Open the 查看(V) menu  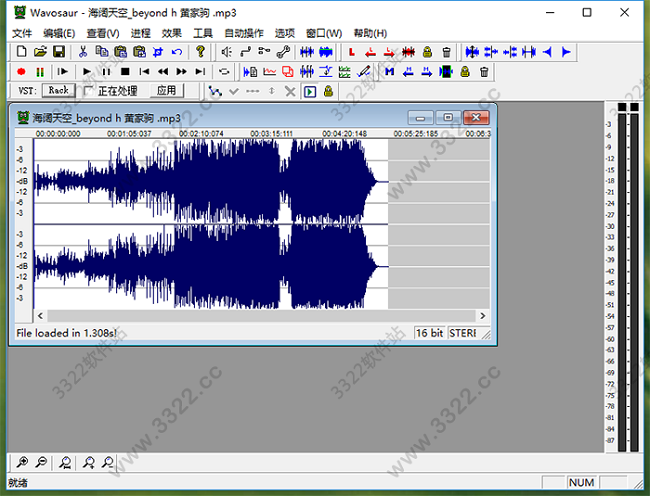click(103, 33)
